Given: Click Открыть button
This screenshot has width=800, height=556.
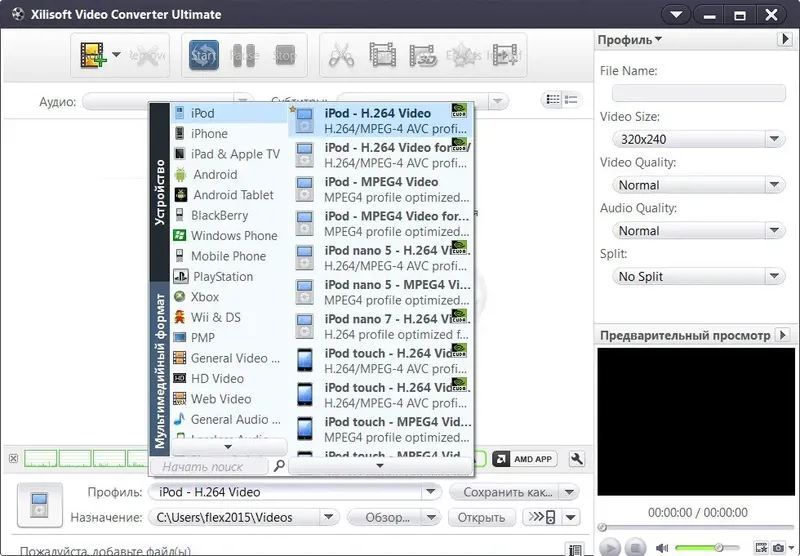Looking at the screenshot, I should (481, 517).
